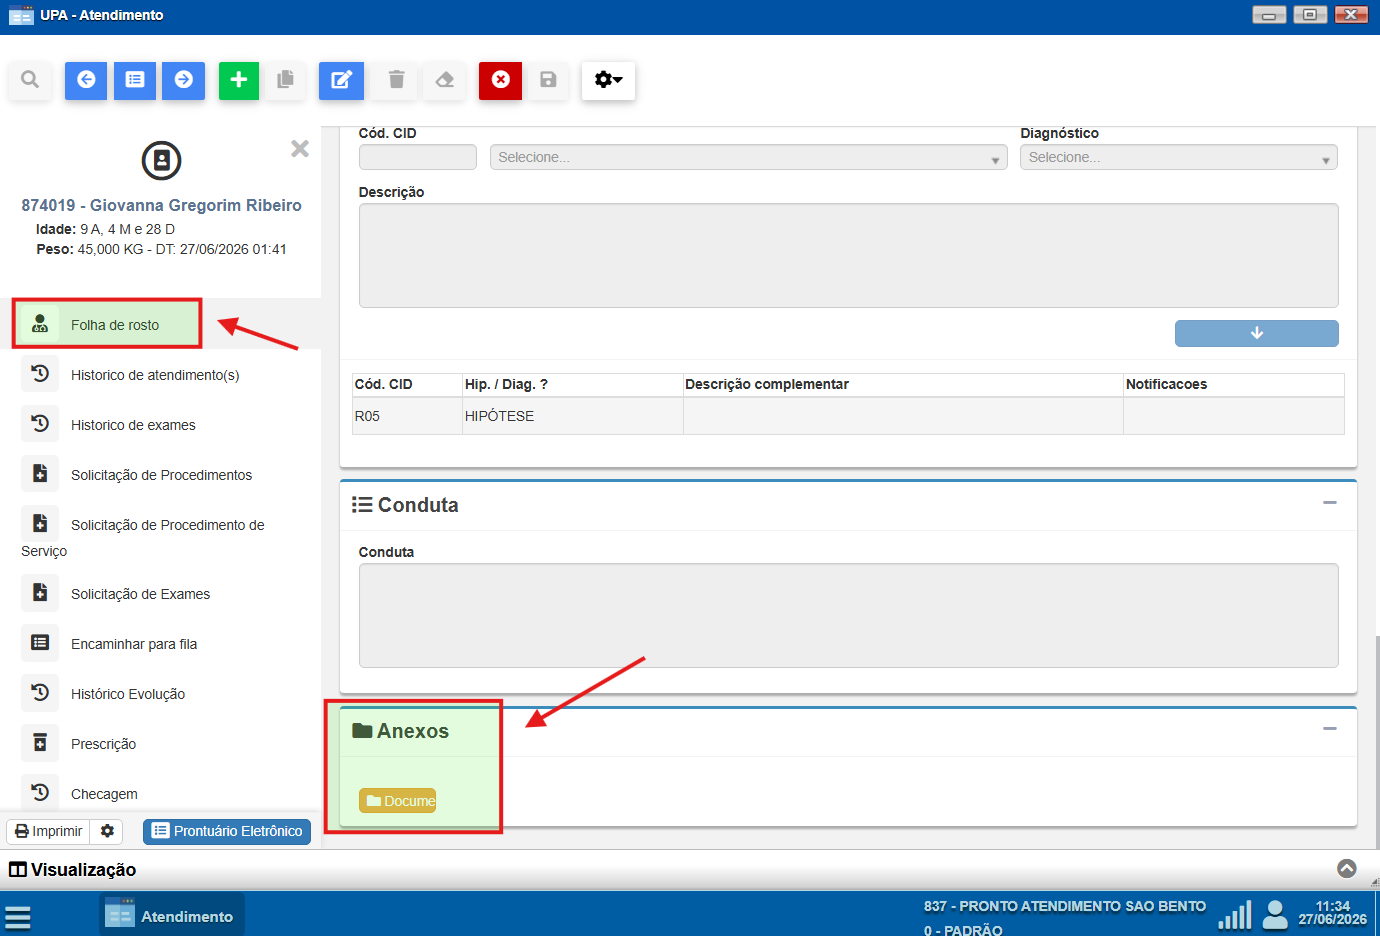Click the blue edit pencil icon

pos(341,80)
